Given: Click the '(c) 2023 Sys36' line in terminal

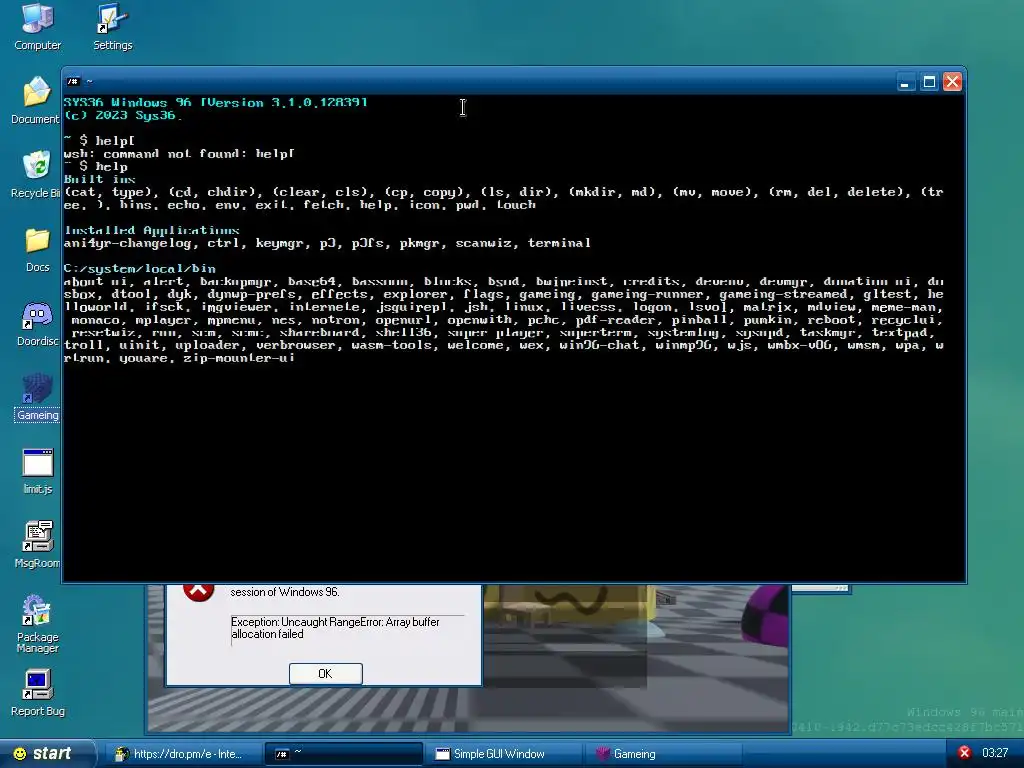Looking at the screenshot, I should [x=123, y=116].
